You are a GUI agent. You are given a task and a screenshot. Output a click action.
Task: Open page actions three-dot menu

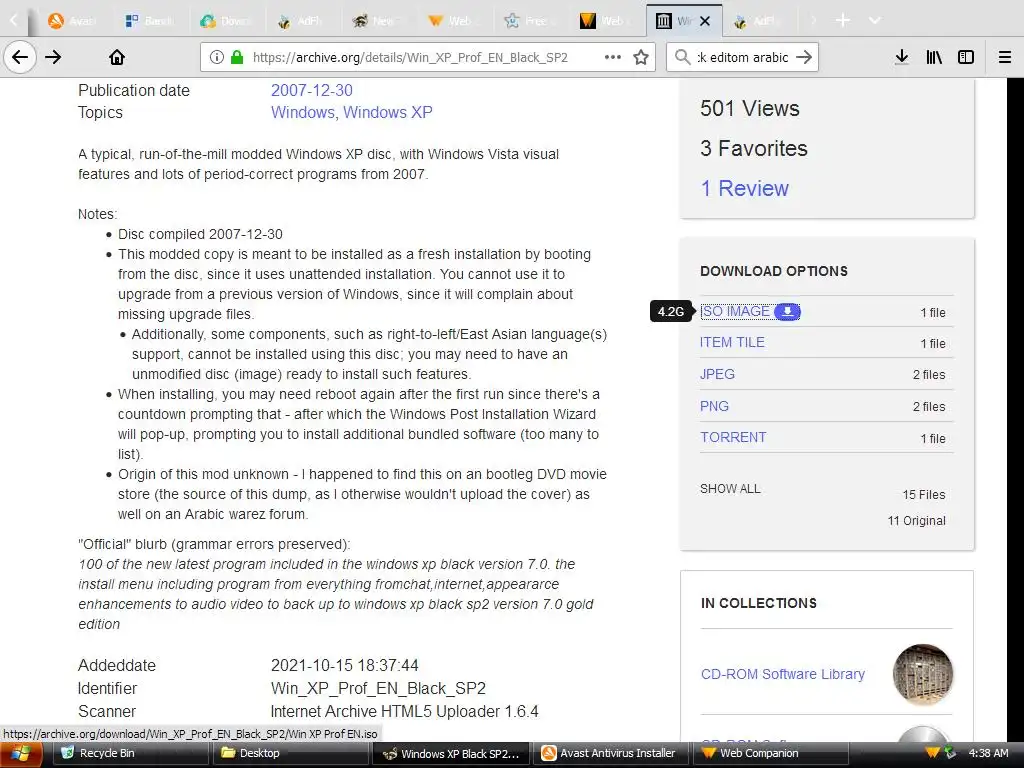tap(613, 57)
